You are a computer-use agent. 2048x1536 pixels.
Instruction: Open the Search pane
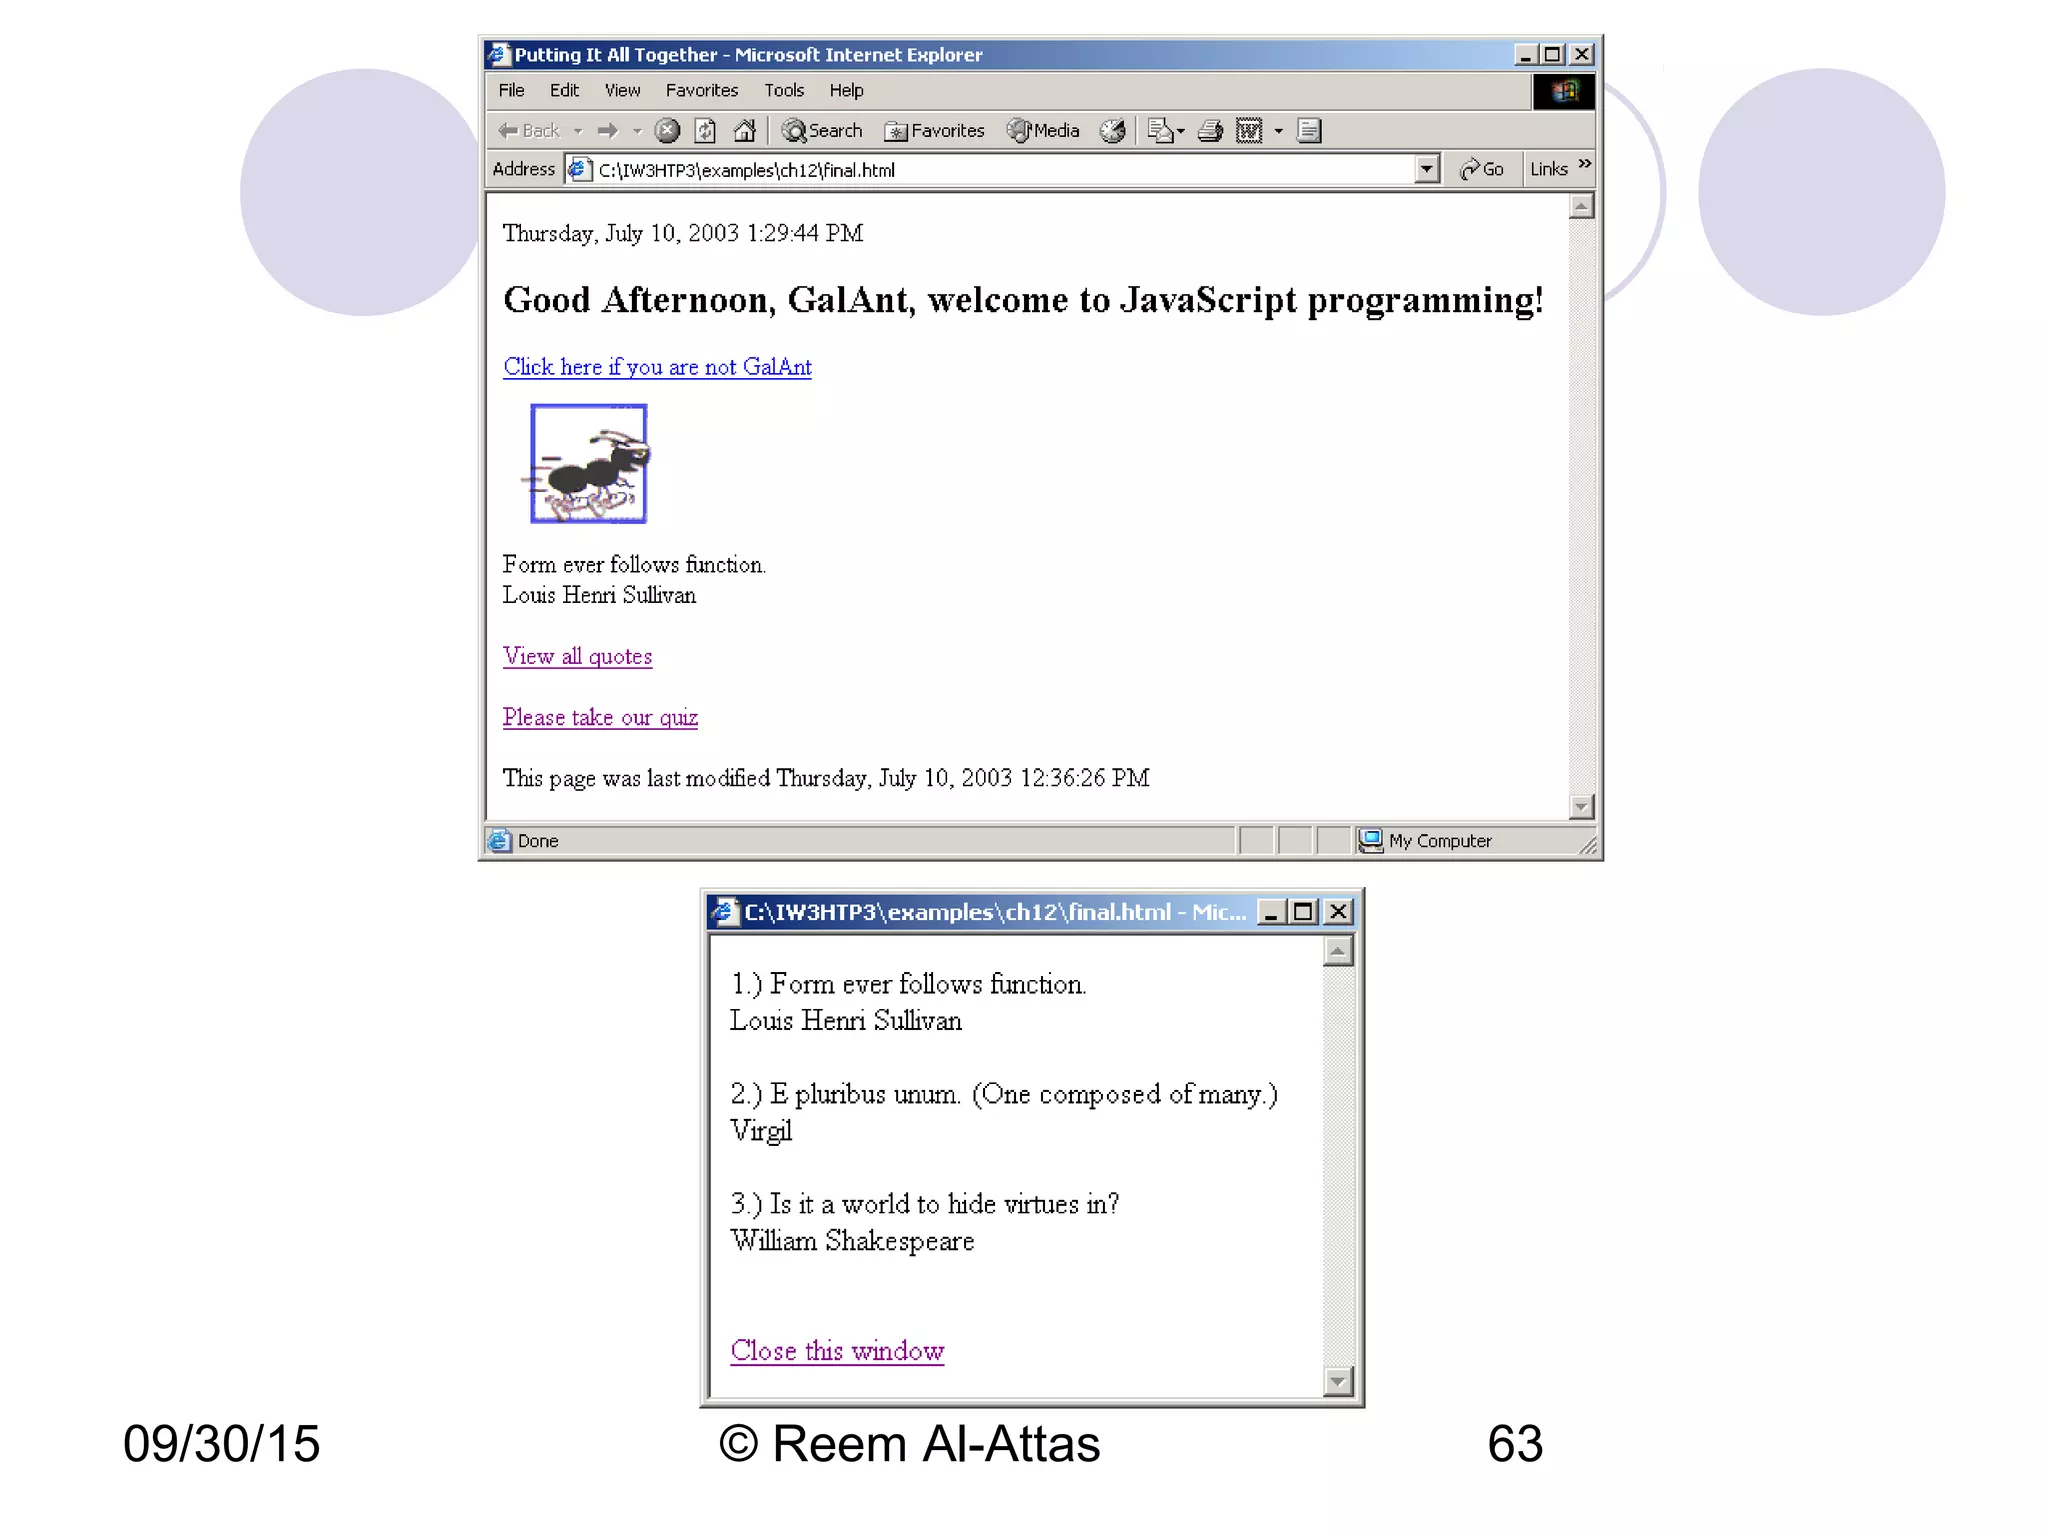point(822,131)
